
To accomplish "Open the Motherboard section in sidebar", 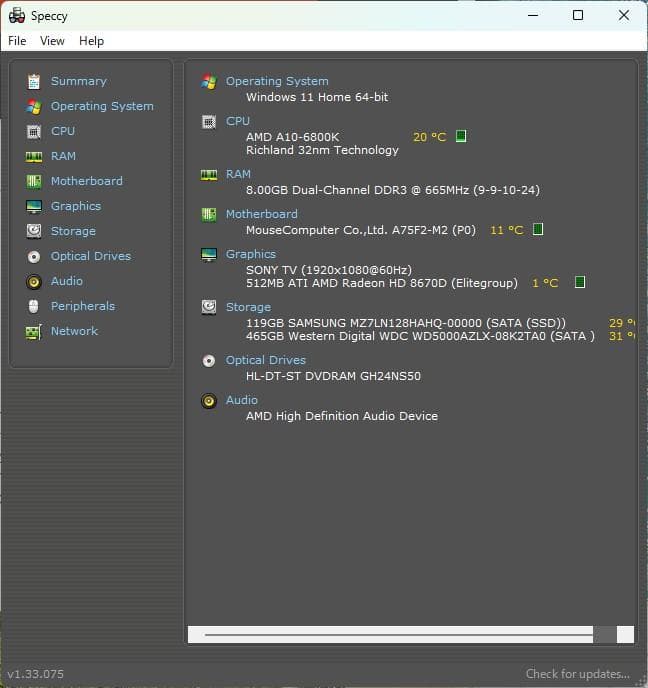I will tap(87, 181).
